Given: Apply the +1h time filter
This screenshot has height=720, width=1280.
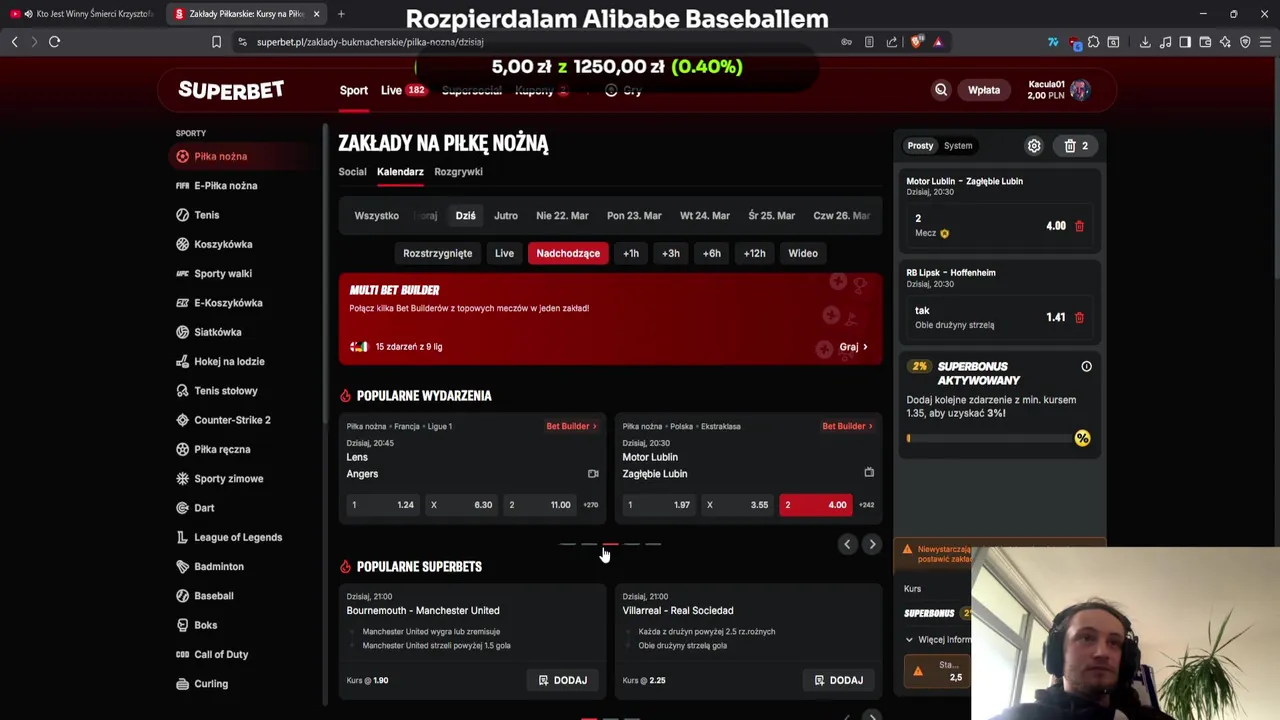Looking at the screenshot, I should 631,253.
